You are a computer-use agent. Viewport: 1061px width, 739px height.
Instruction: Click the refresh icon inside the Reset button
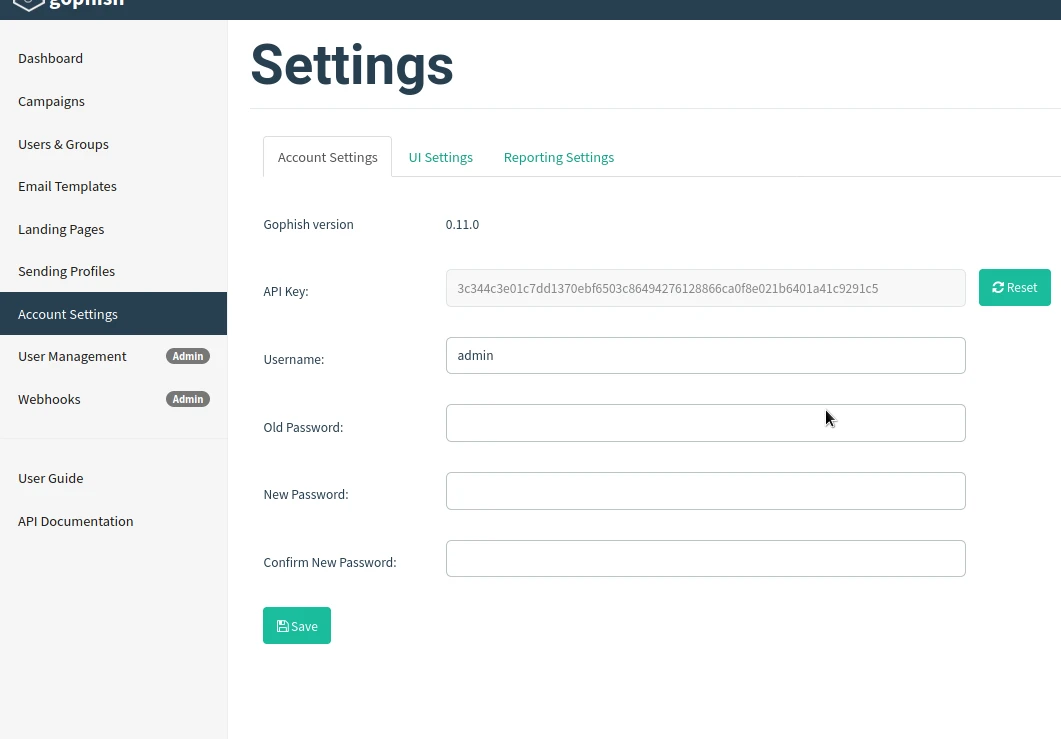(998, 287)
